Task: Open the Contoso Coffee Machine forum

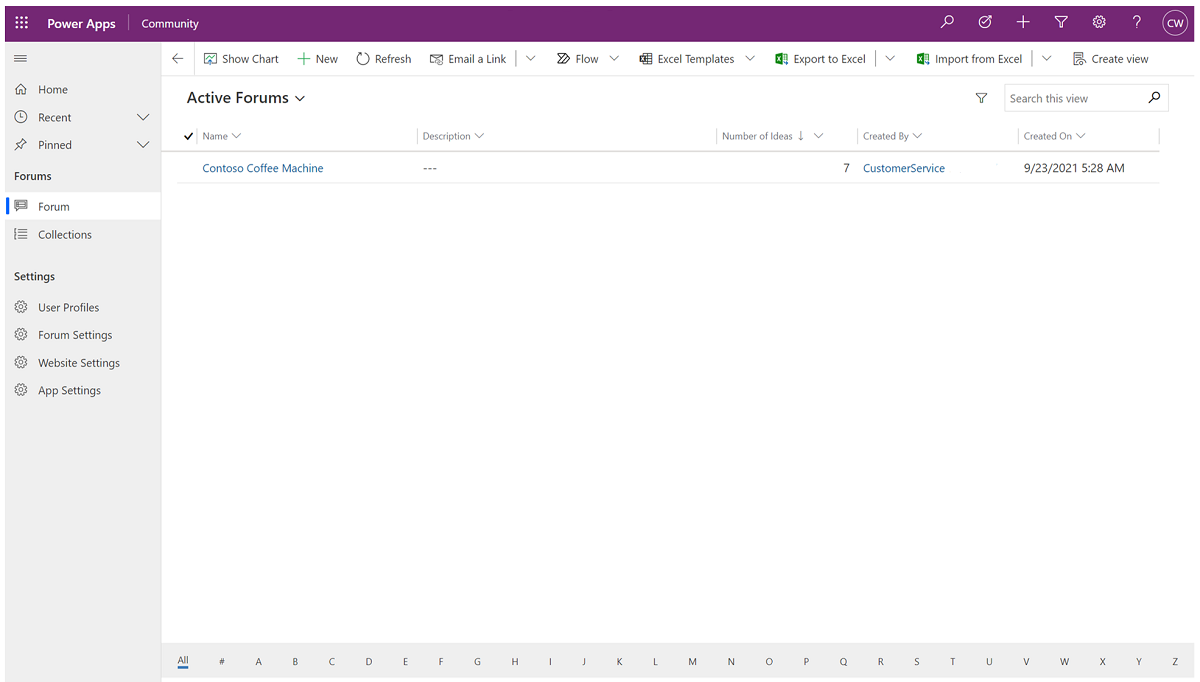Action: pos(263,168)
